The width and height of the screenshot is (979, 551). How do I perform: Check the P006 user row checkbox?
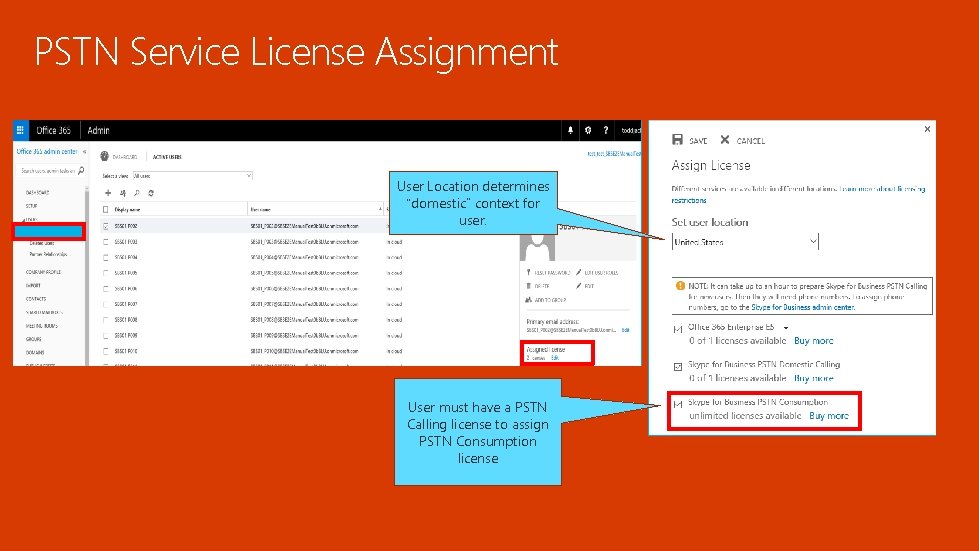pyautogui.click(x=106, y=288)
